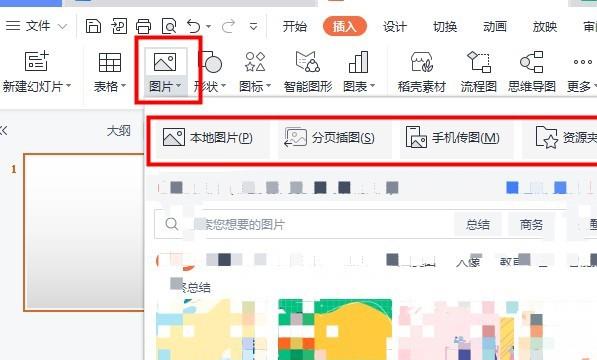This screenshot has height=360, width=597.
Task: Expand the 图表 dropdown arrow
Action: [372, 86]
